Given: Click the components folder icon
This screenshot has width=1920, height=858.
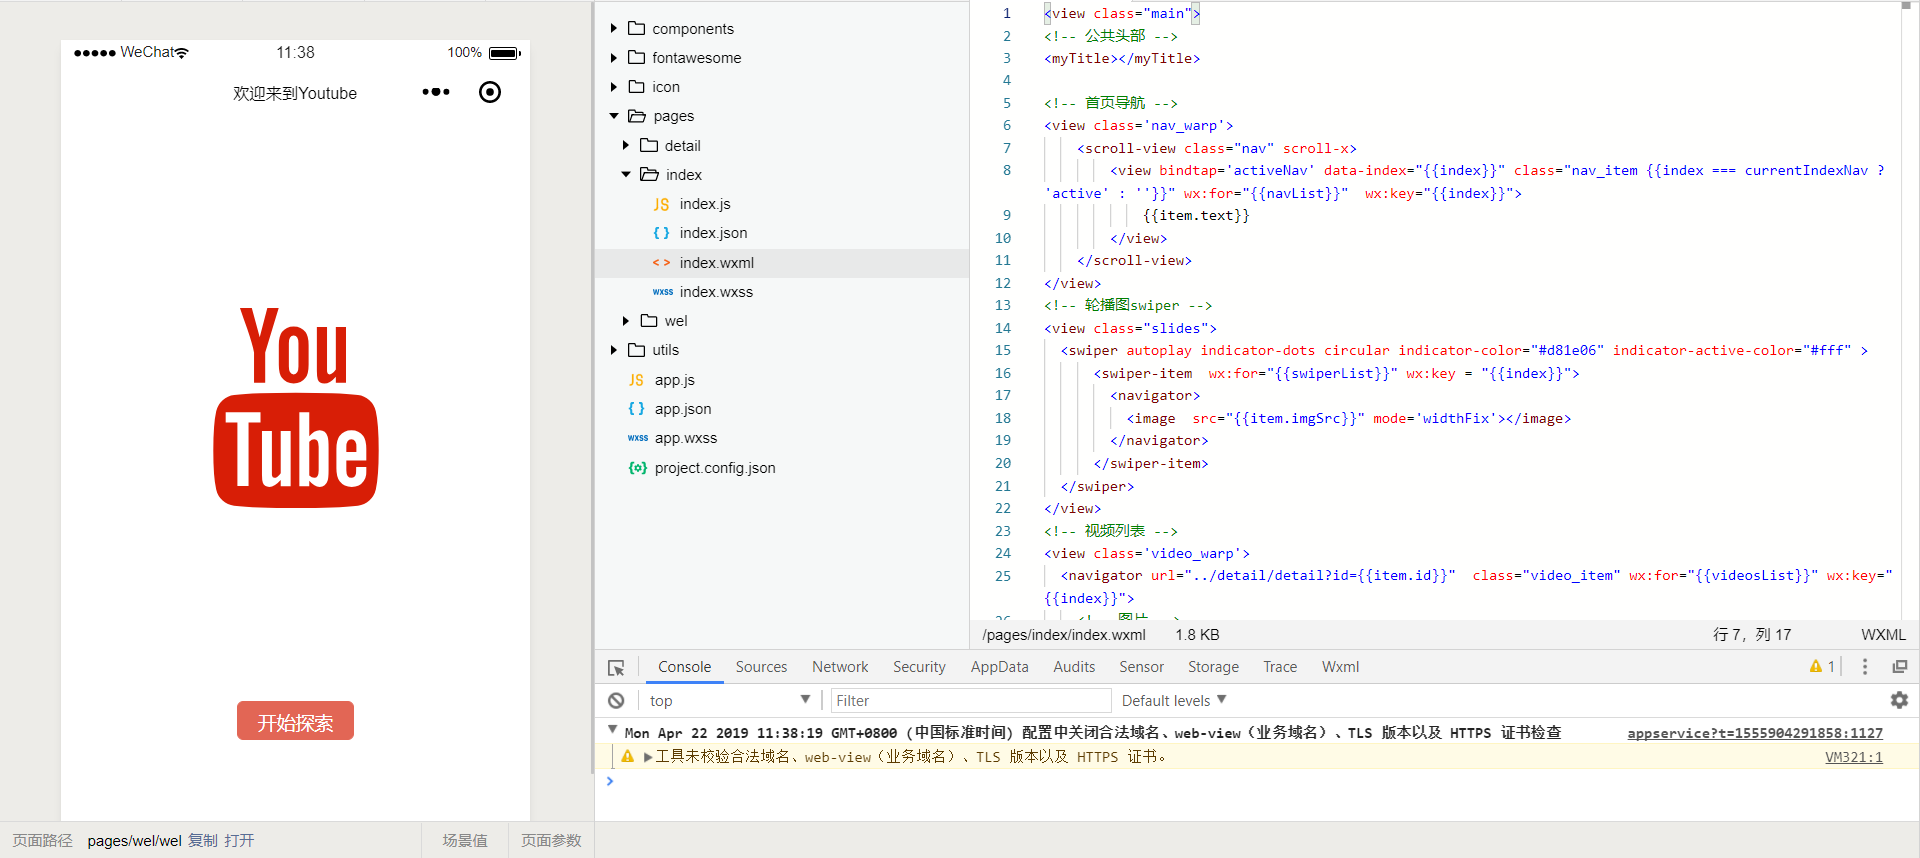Looking at the screenshot, I should [x=636, y=28].
